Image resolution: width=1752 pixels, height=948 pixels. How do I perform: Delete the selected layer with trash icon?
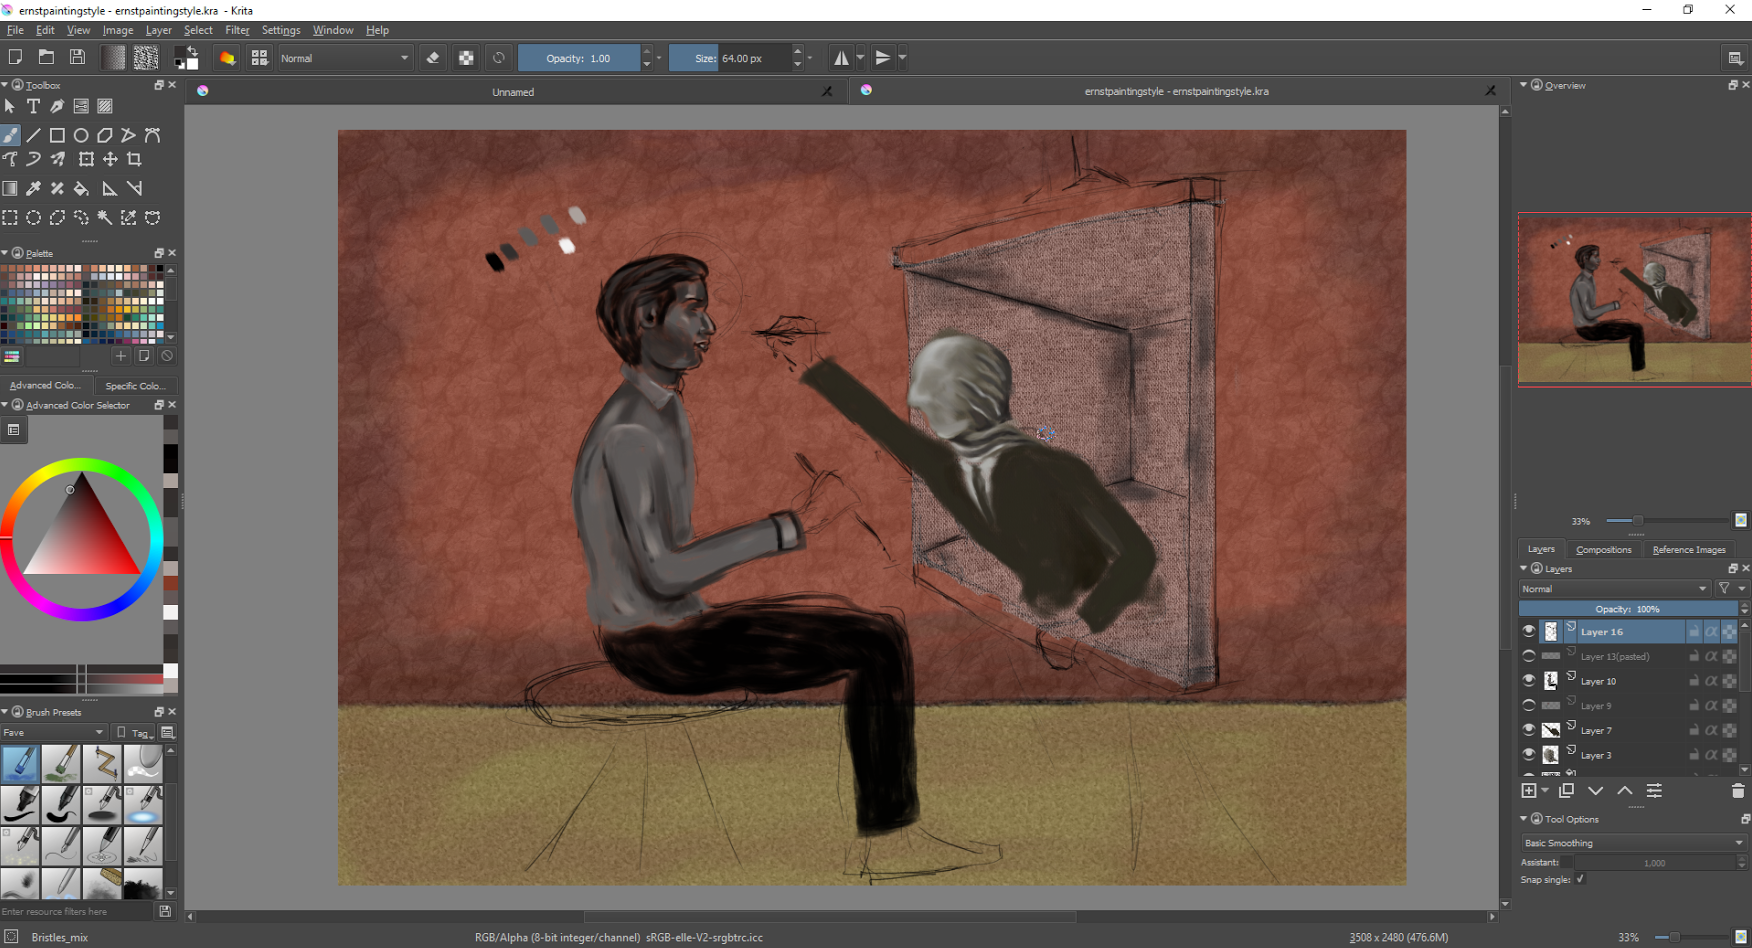click(1738, 791)
